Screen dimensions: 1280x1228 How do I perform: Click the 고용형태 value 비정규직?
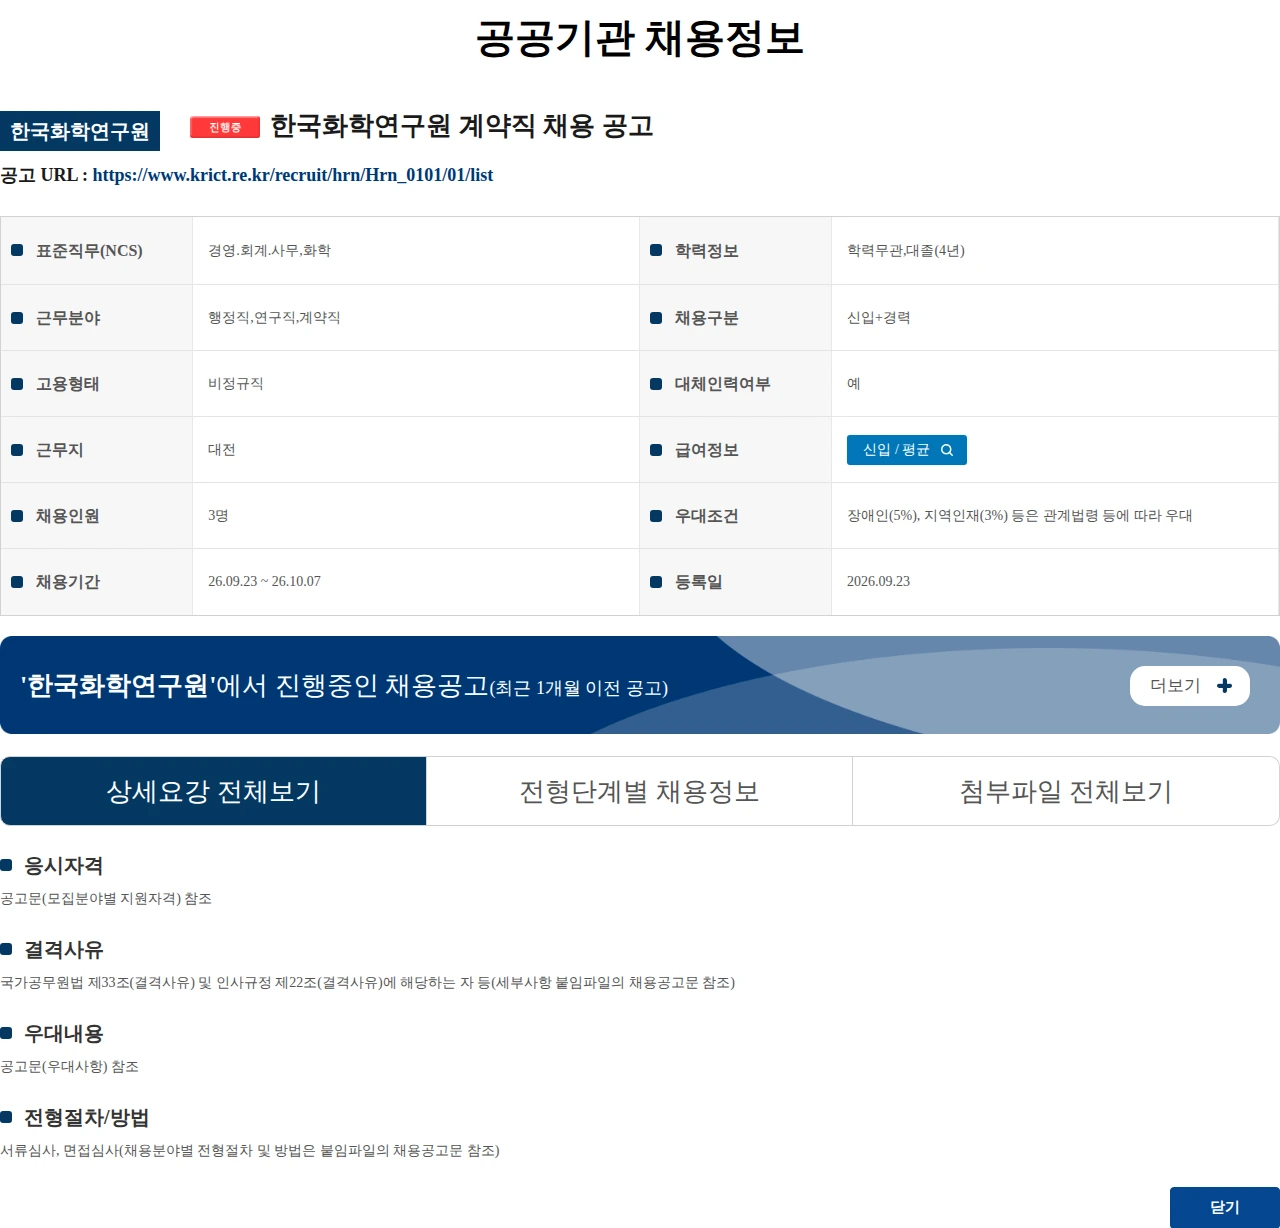(236, 383)
